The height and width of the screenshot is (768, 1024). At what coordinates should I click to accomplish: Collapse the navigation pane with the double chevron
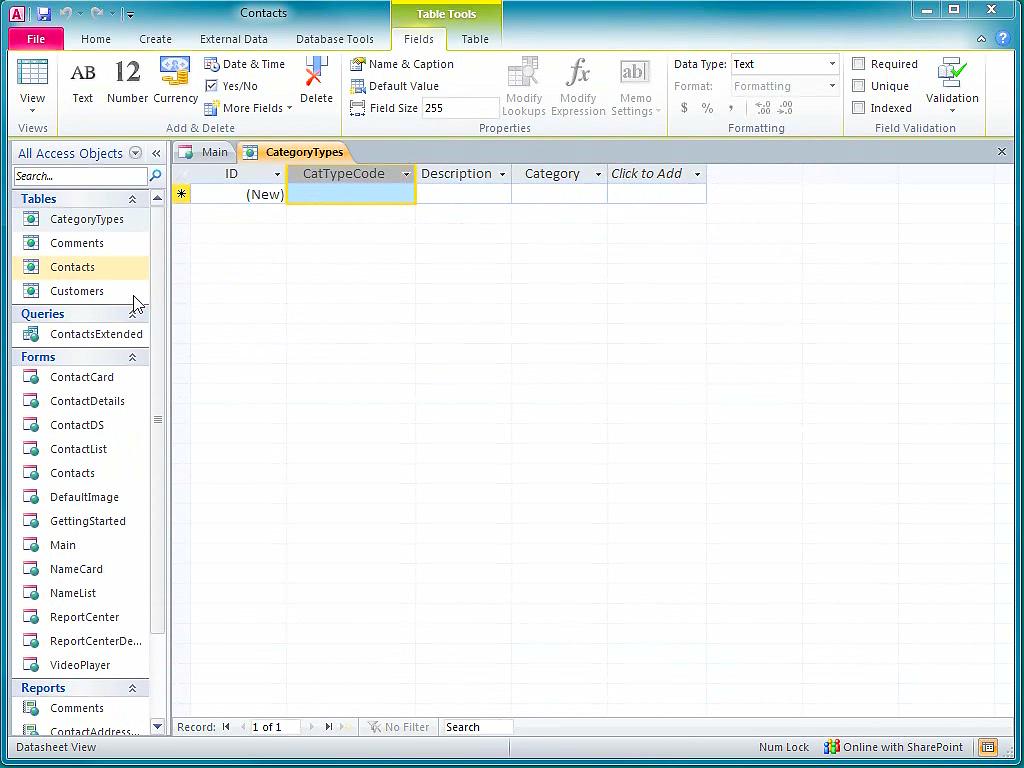point(156,153)
